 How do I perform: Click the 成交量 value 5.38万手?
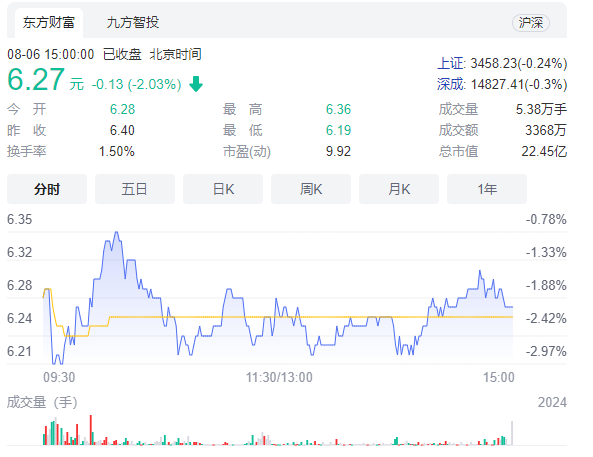541,109
